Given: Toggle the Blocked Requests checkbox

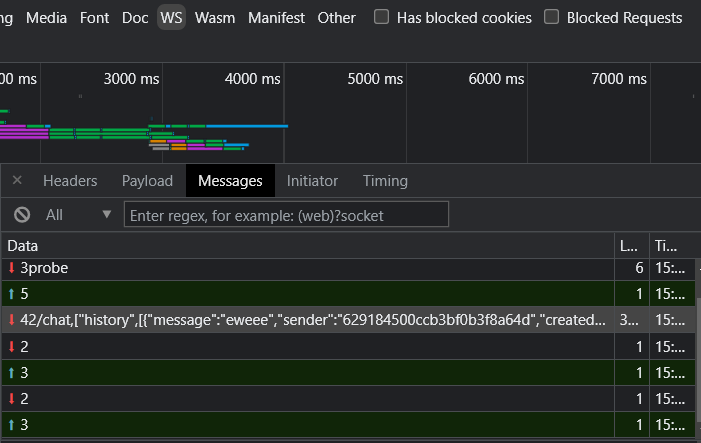Looking at the screenshot, I should click(552, 17).
